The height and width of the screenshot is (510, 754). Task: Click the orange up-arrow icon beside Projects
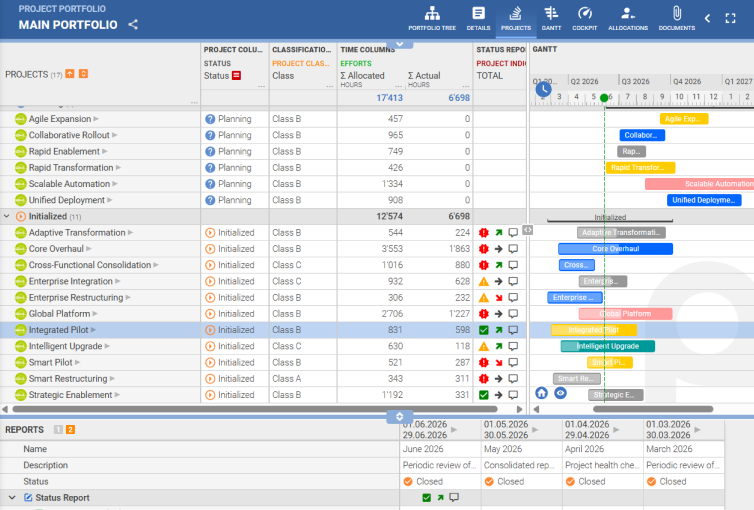pos(70,74)
